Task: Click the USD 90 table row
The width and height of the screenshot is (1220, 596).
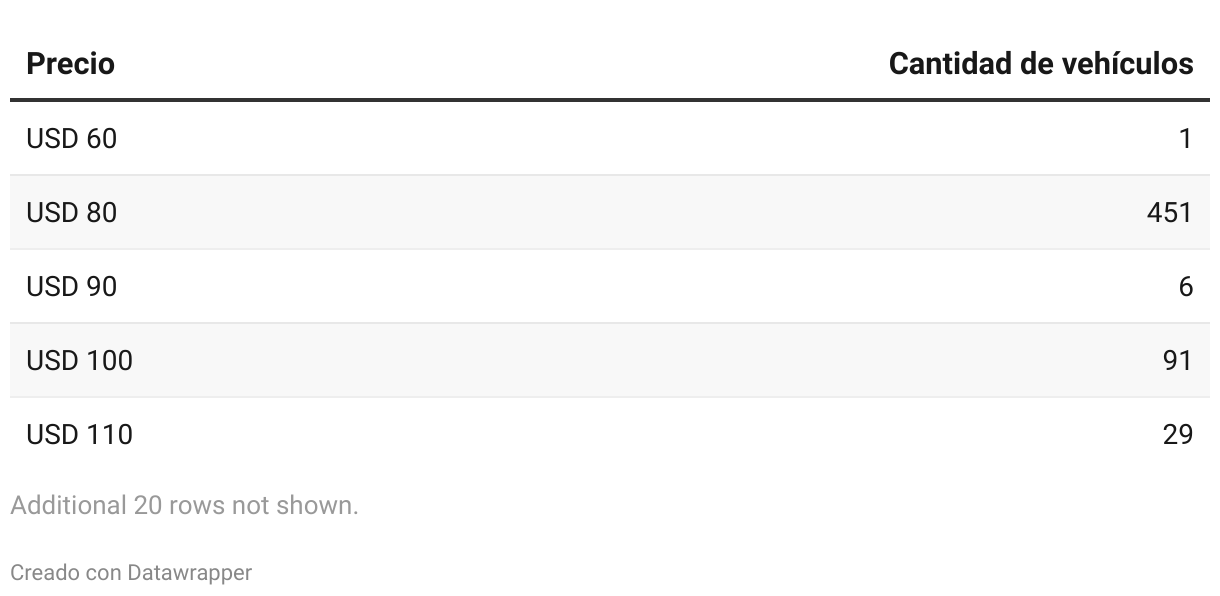Action: (x=610, y=287)
